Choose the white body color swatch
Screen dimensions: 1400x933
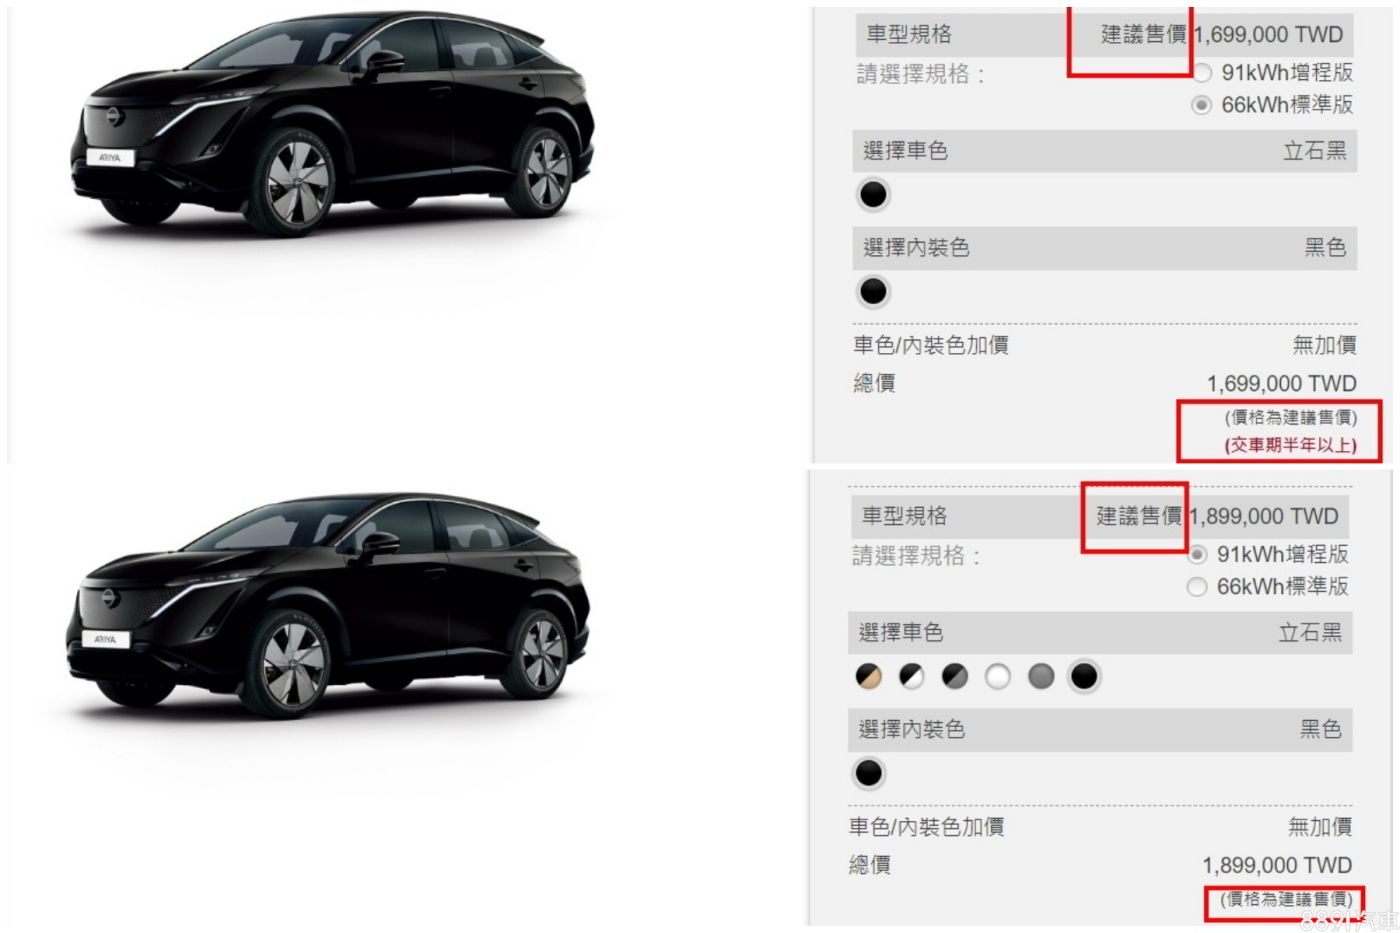point(998,677)
